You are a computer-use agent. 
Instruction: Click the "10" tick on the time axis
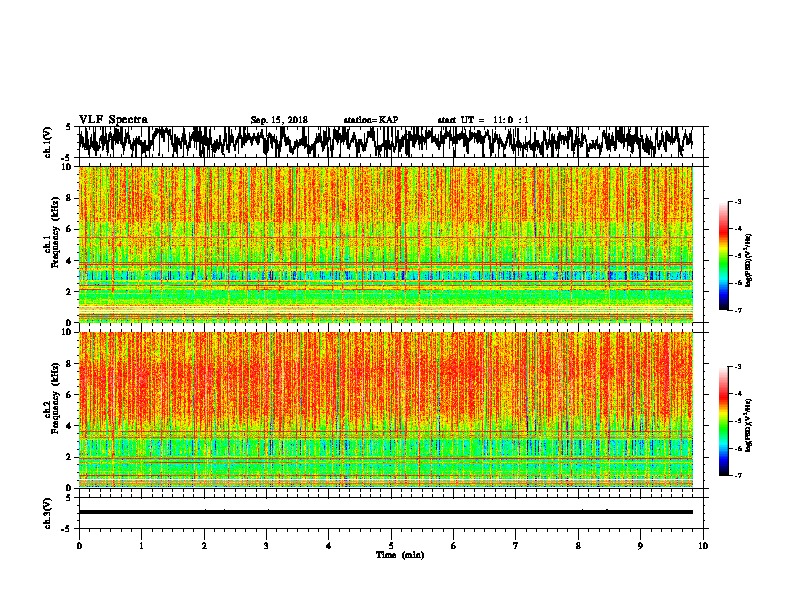click(x=703, y=546)
